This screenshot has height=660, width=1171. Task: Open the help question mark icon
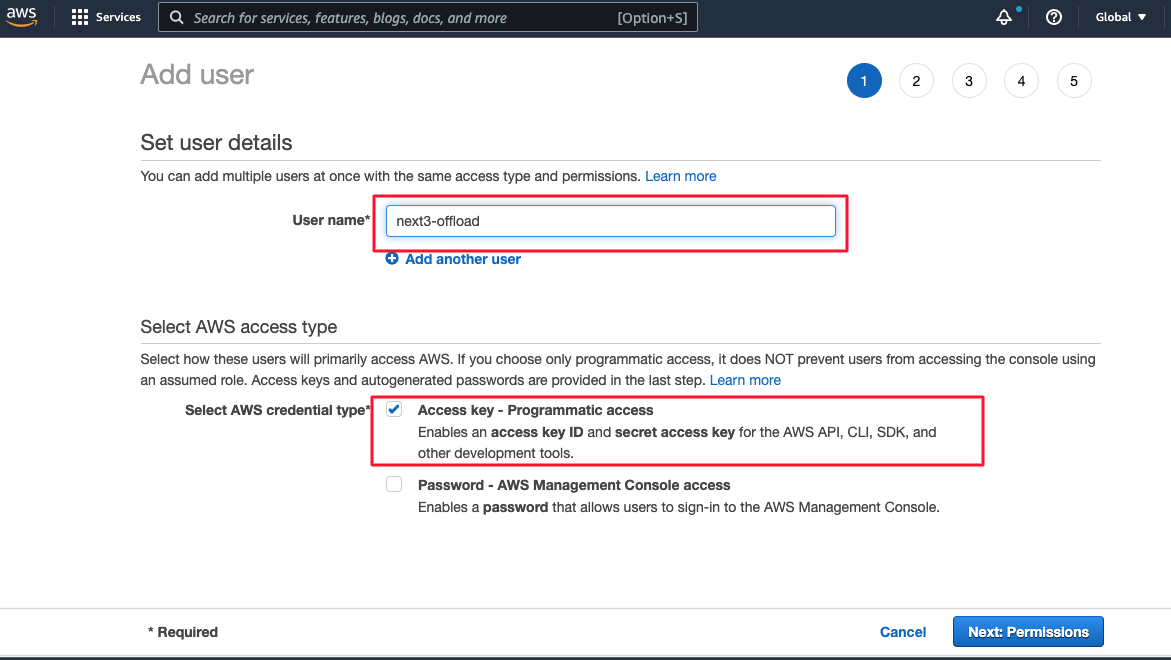(x=1053, y=16)
